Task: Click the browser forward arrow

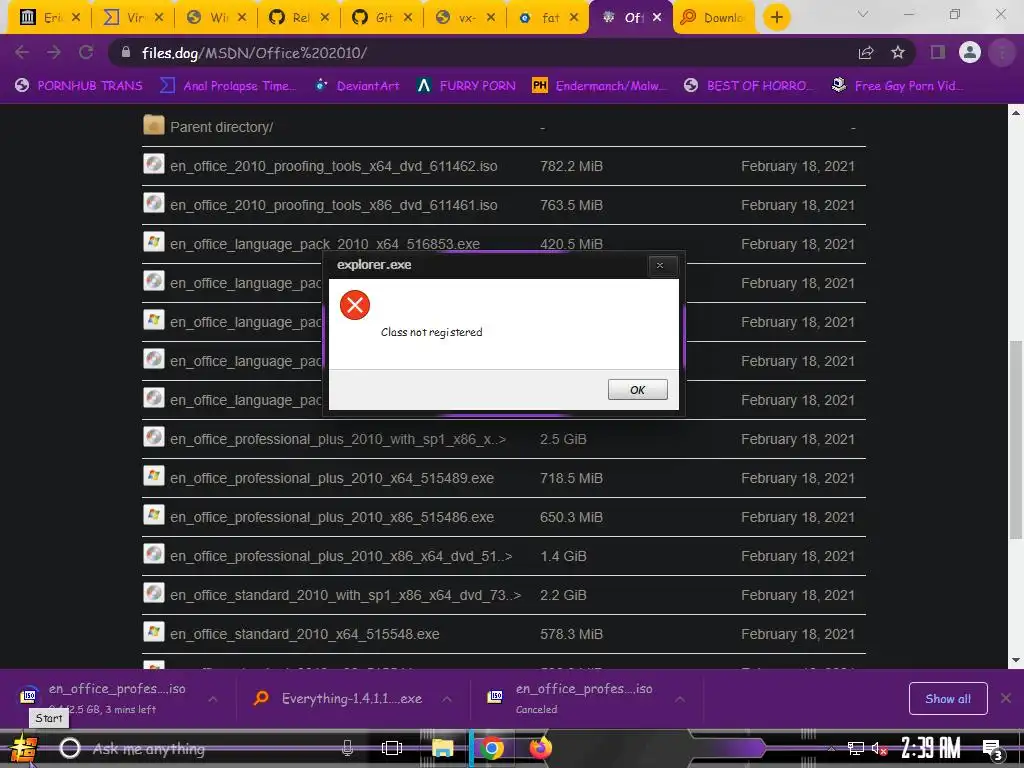Action: [54, 52]
